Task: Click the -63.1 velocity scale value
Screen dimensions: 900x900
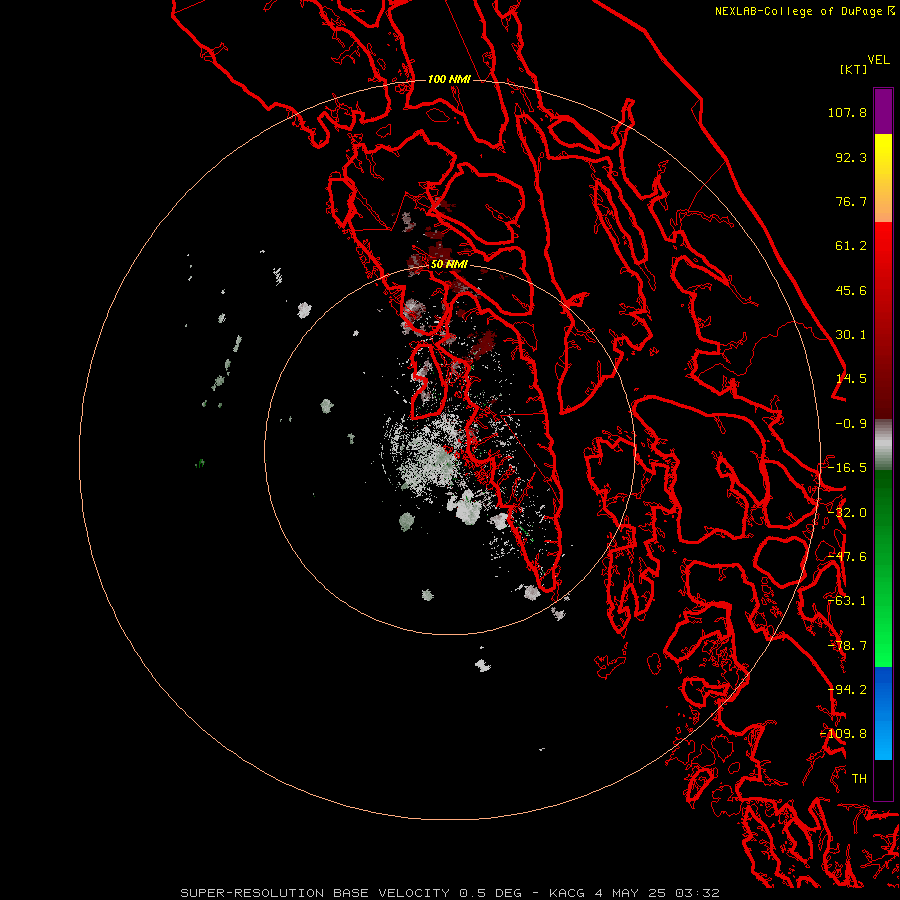Action: [x=847, y=601]
